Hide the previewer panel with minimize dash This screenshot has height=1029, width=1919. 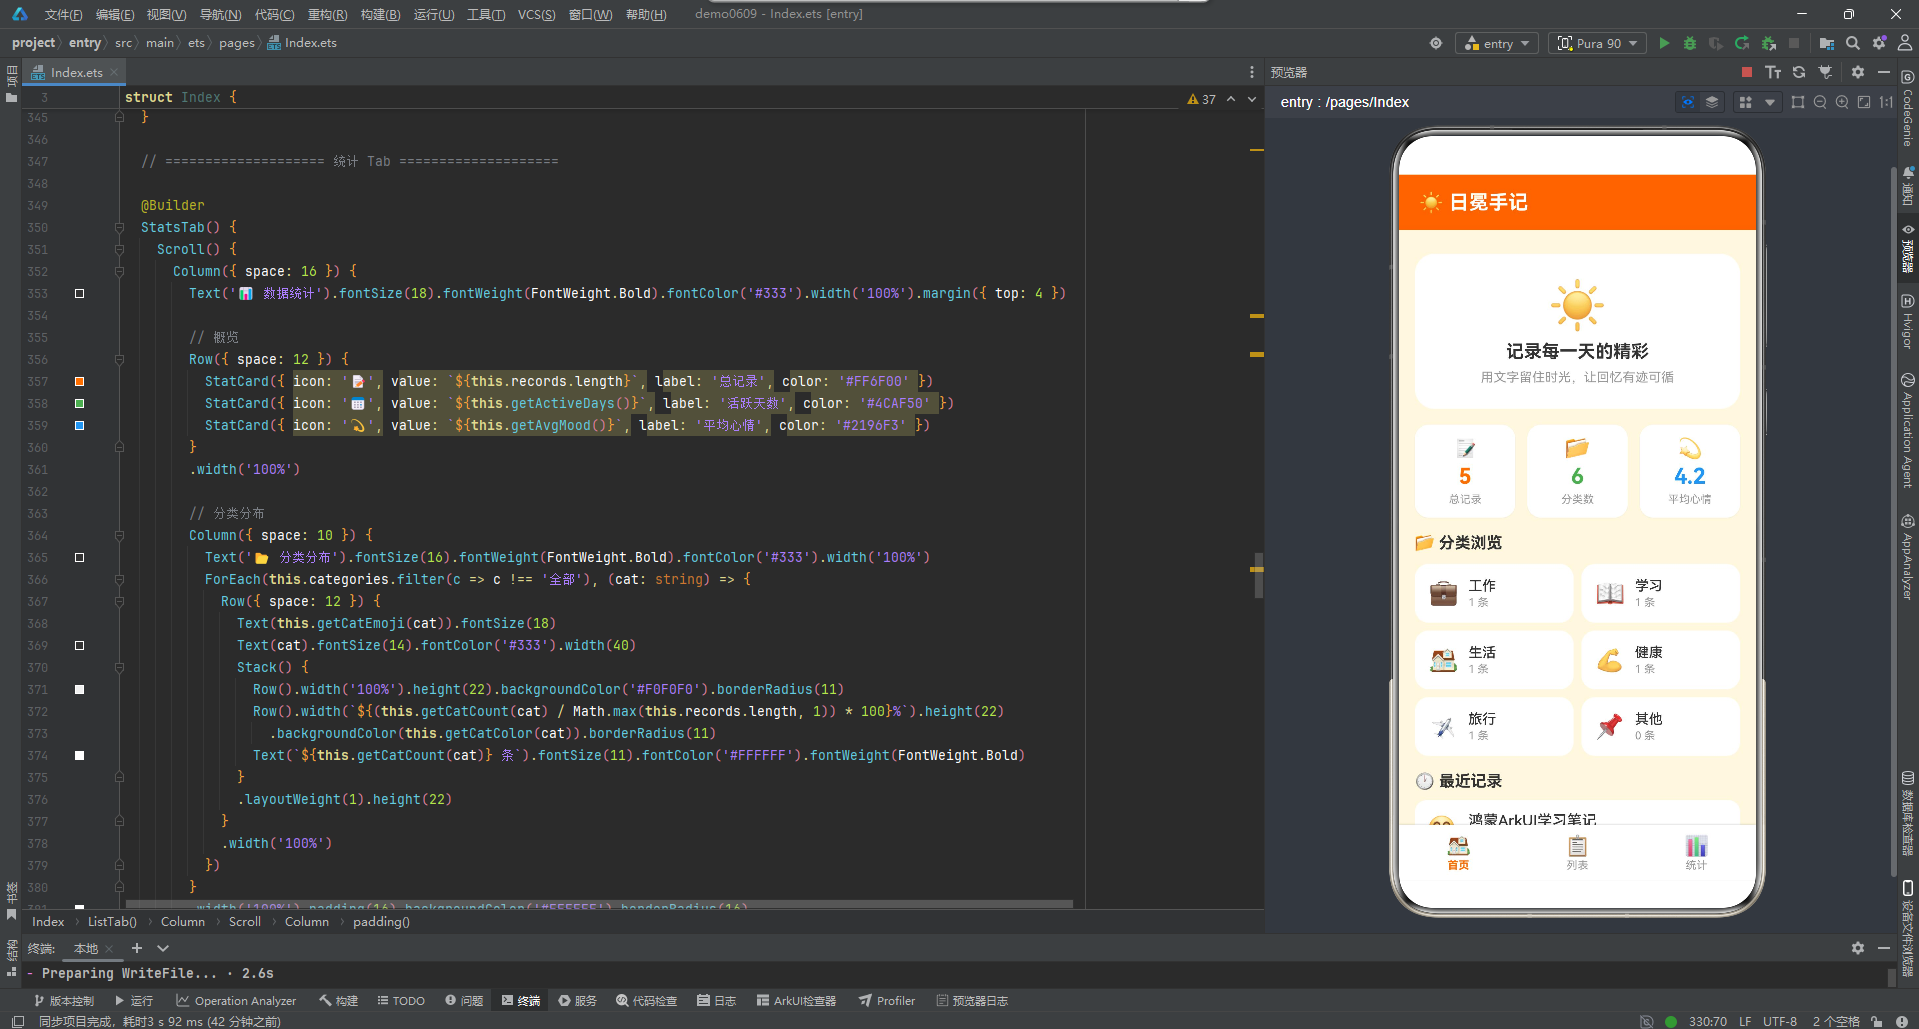[1884, 72]
